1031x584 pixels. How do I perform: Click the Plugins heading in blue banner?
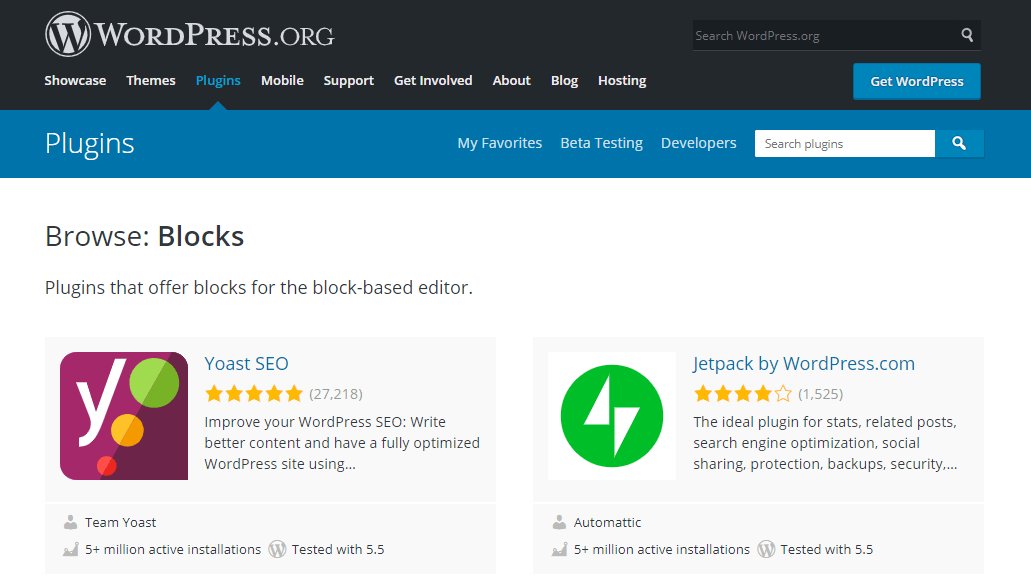click(x=89, y=144)
